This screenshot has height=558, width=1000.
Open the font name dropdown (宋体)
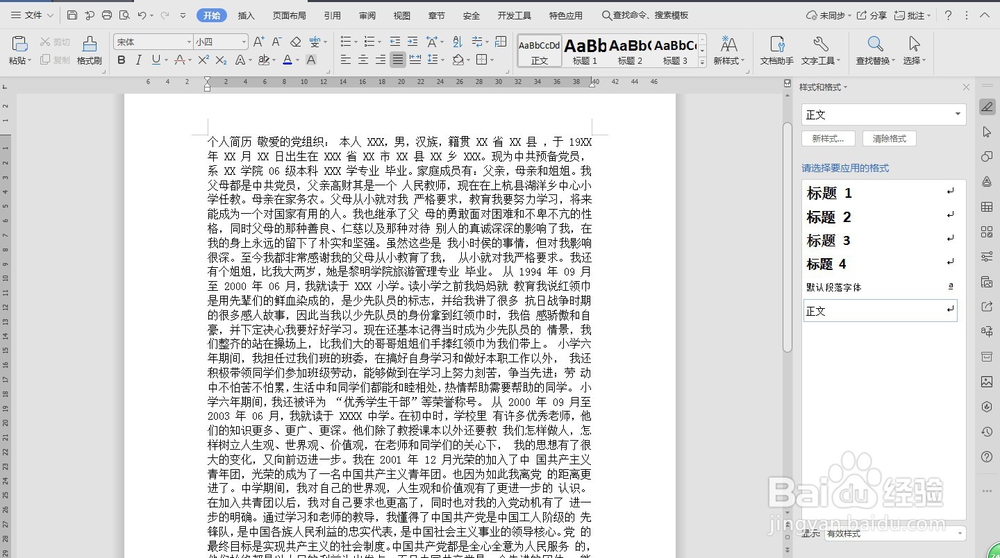(189, 41)
